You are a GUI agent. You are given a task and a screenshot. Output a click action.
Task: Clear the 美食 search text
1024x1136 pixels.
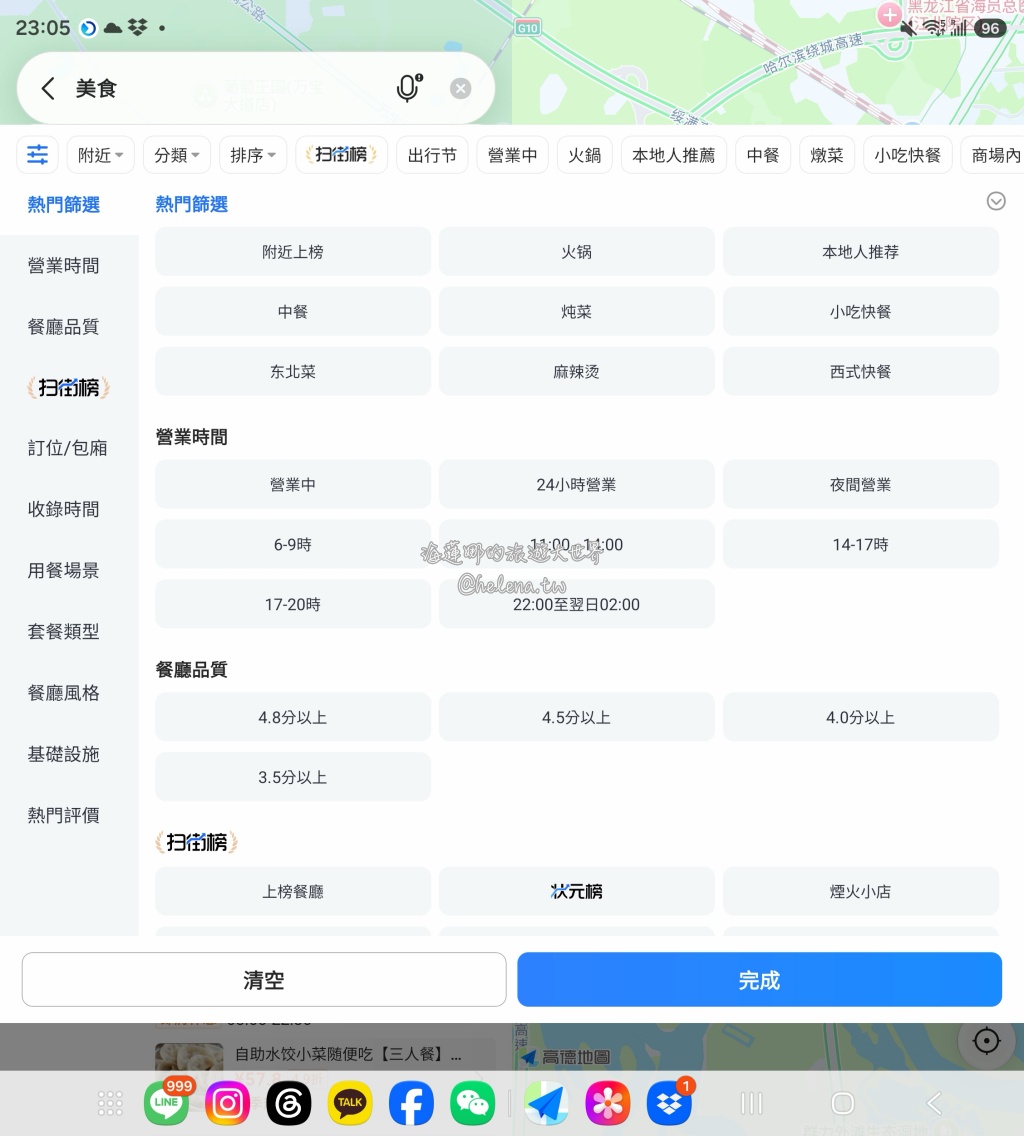point(460,88)
